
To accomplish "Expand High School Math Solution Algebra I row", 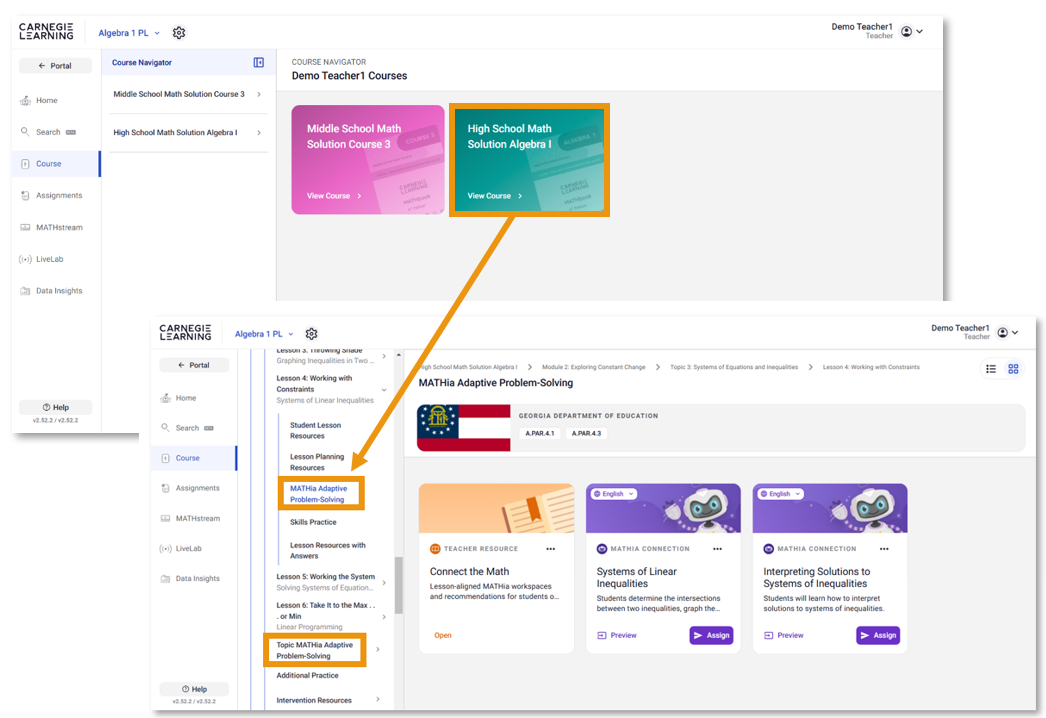I will 259,133.
